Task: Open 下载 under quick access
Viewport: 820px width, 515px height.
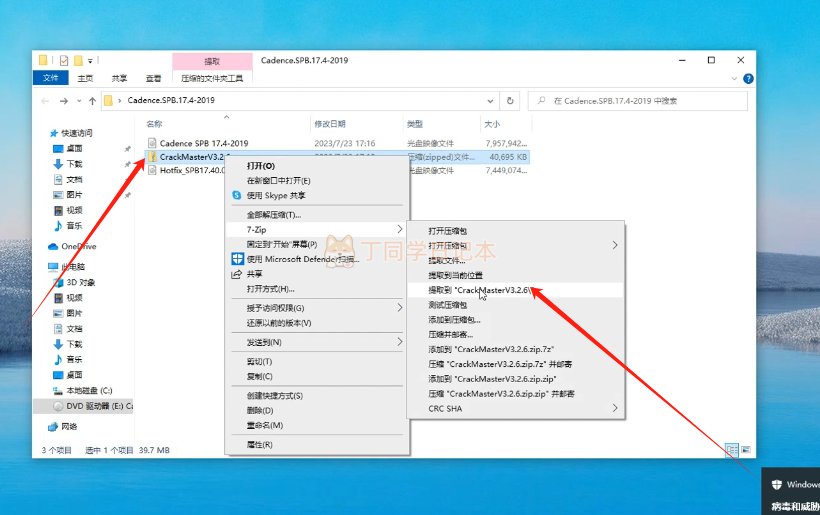Action: [x=74, y=164]
